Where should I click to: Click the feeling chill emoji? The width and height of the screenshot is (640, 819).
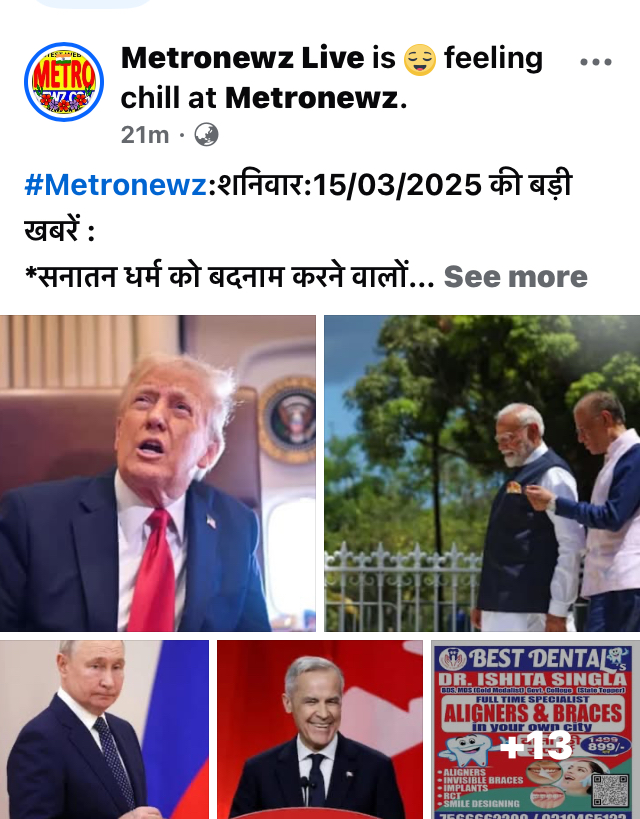(420, 60)
